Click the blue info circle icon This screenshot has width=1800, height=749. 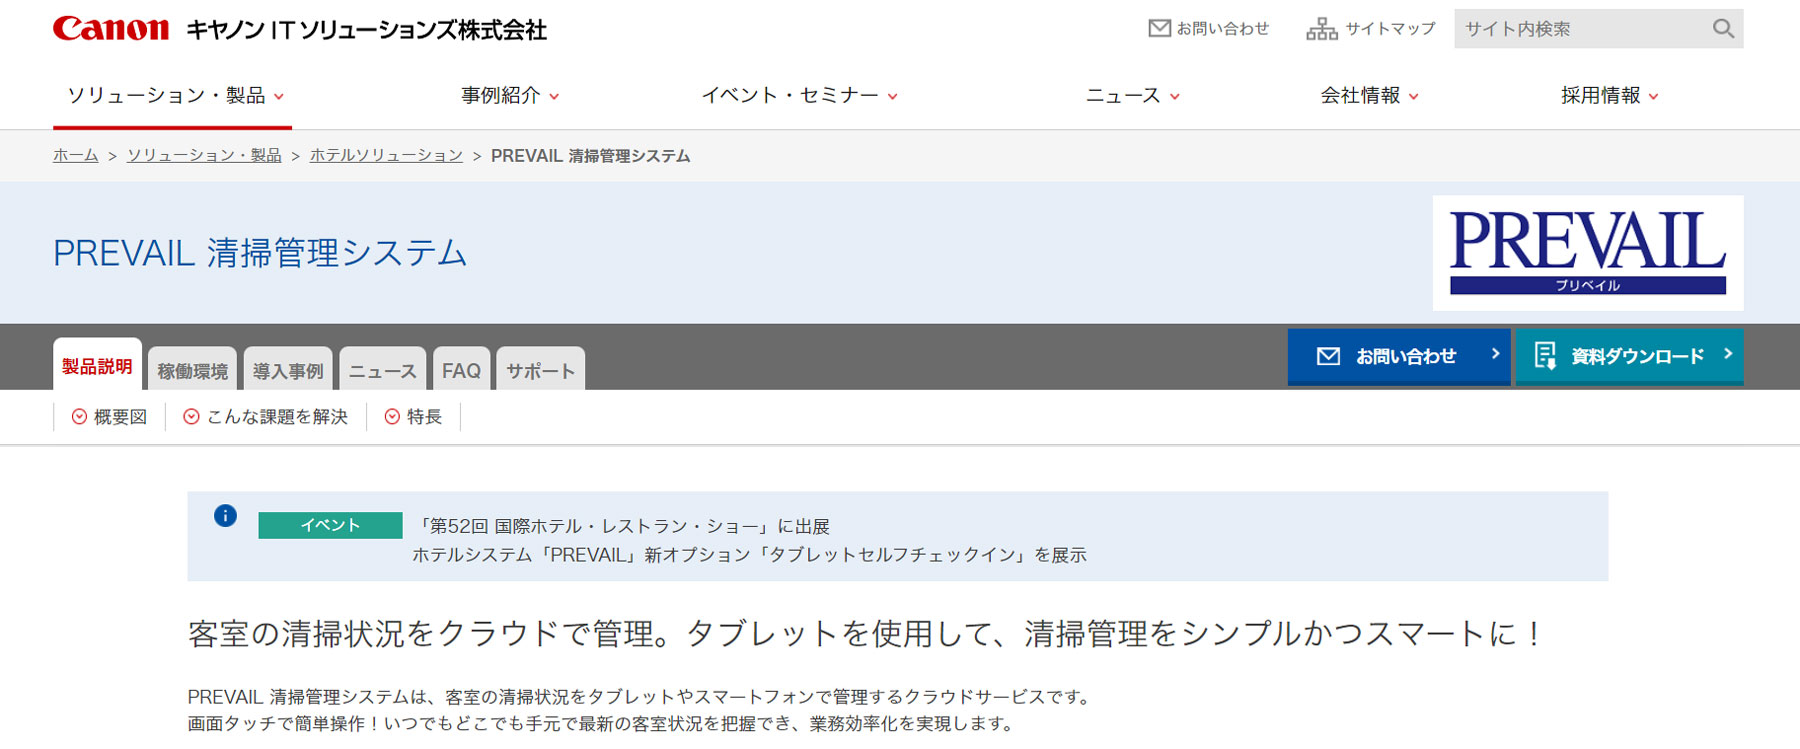coord(225,516)
